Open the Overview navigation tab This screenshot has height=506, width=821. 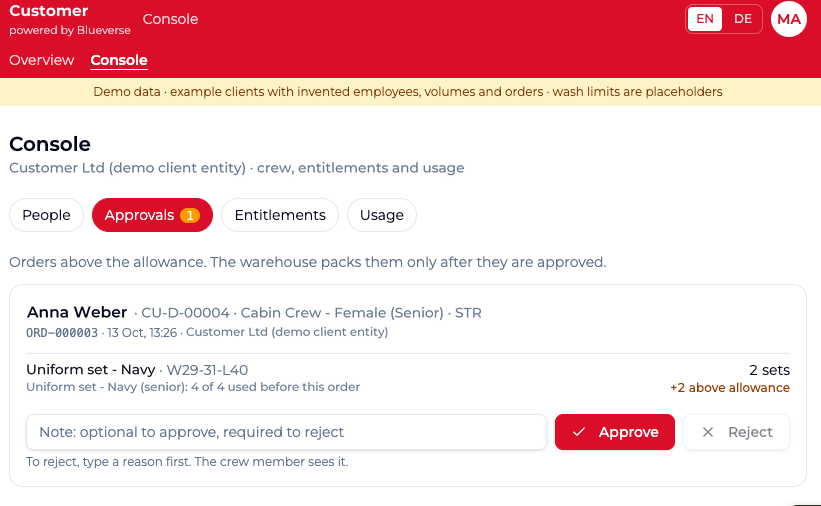click(x=42, y=60)
